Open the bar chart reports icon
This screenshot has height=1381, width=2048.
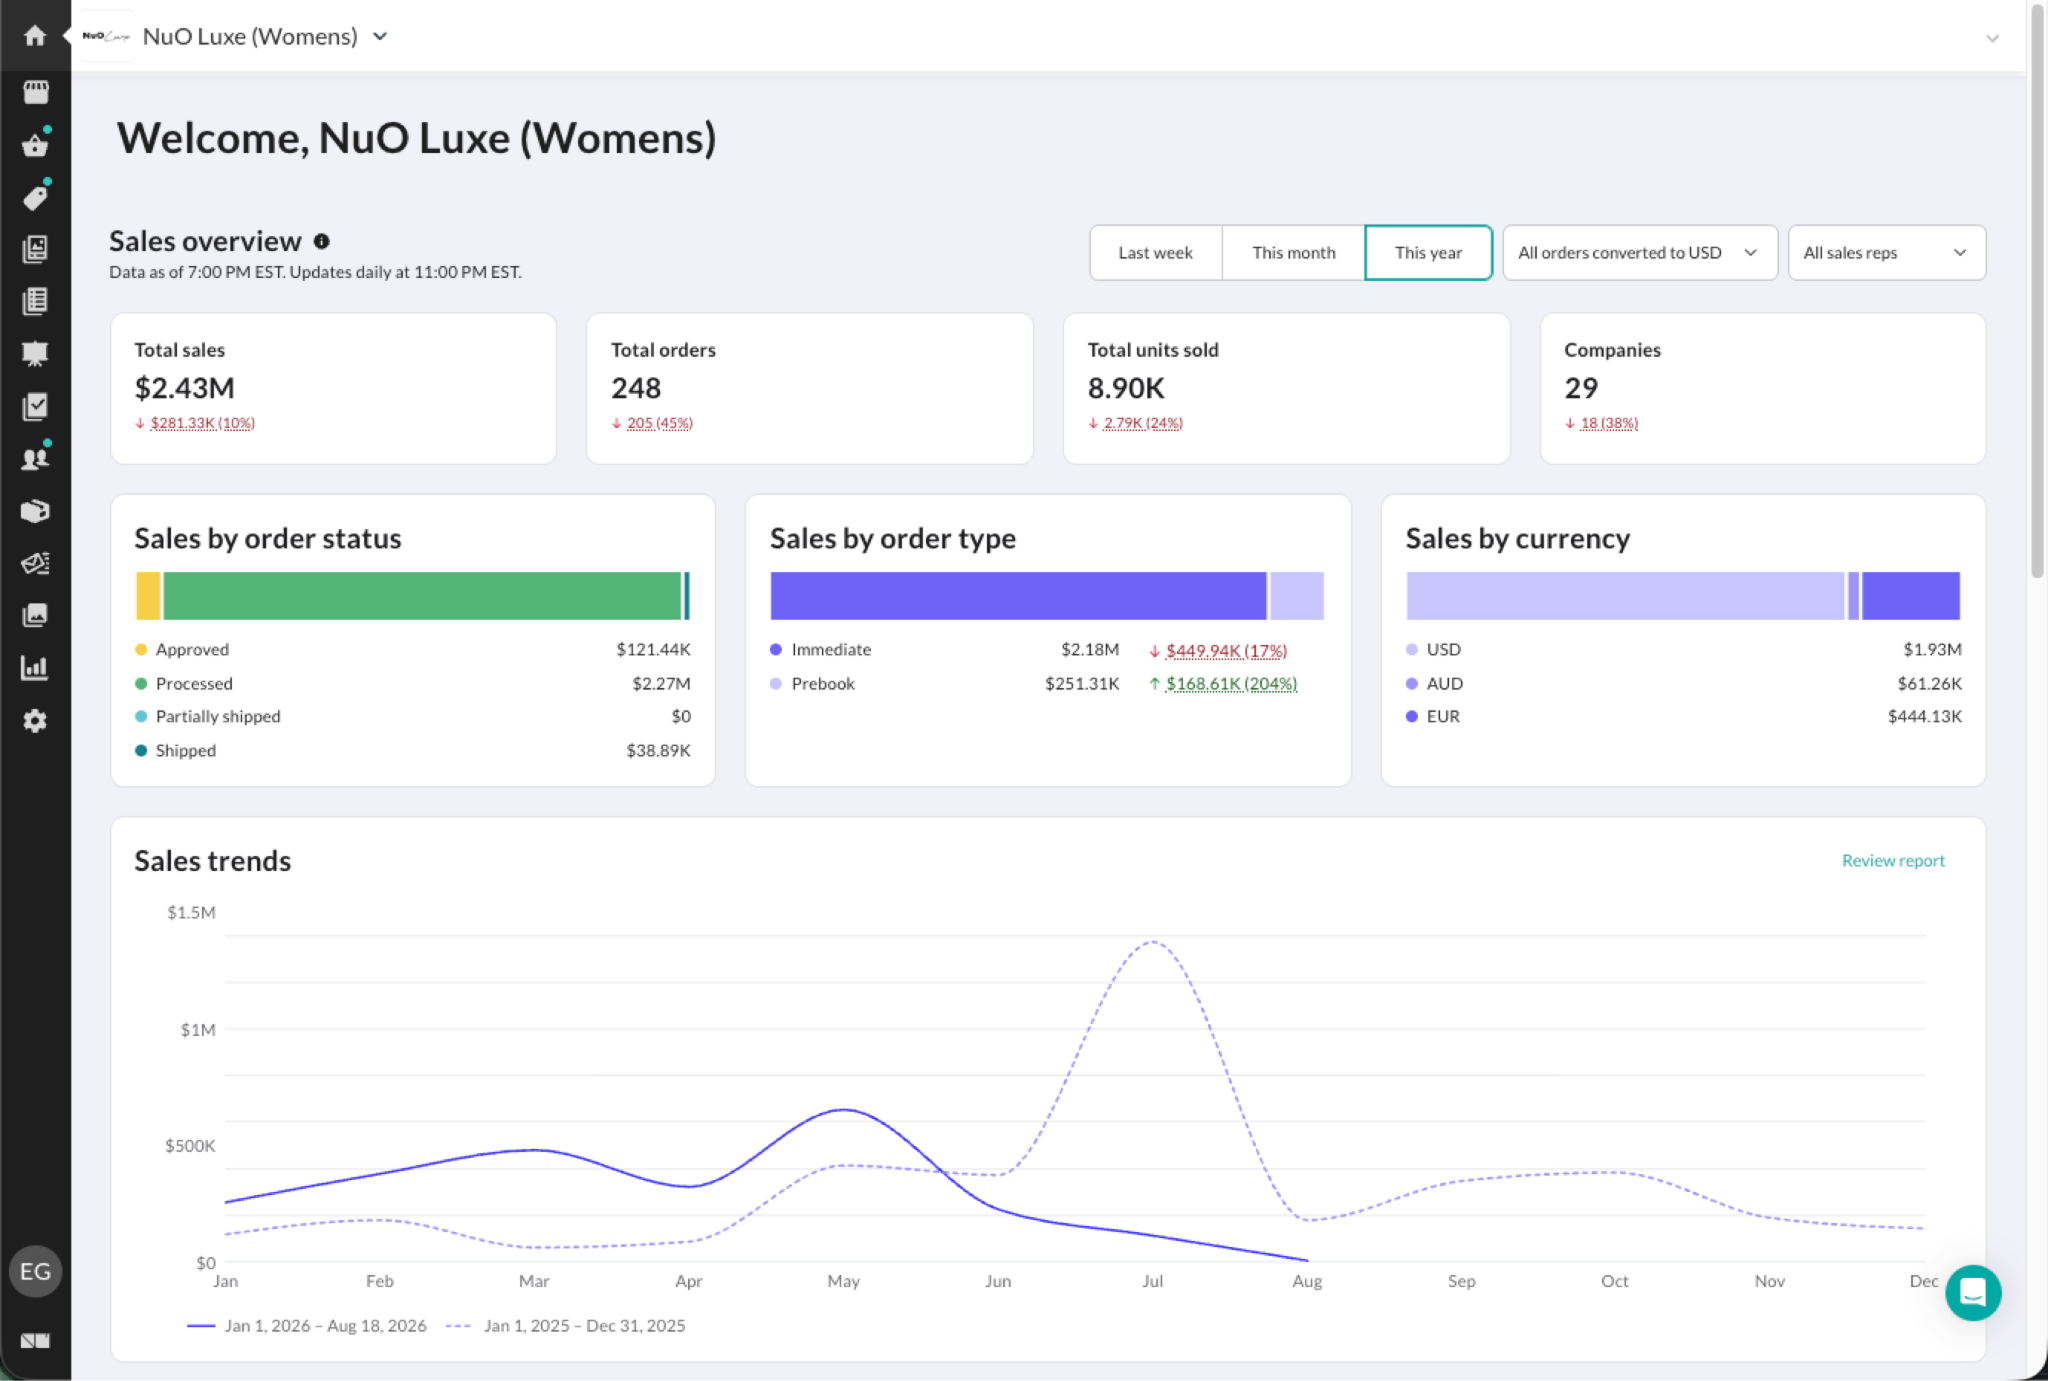[35, 668]
